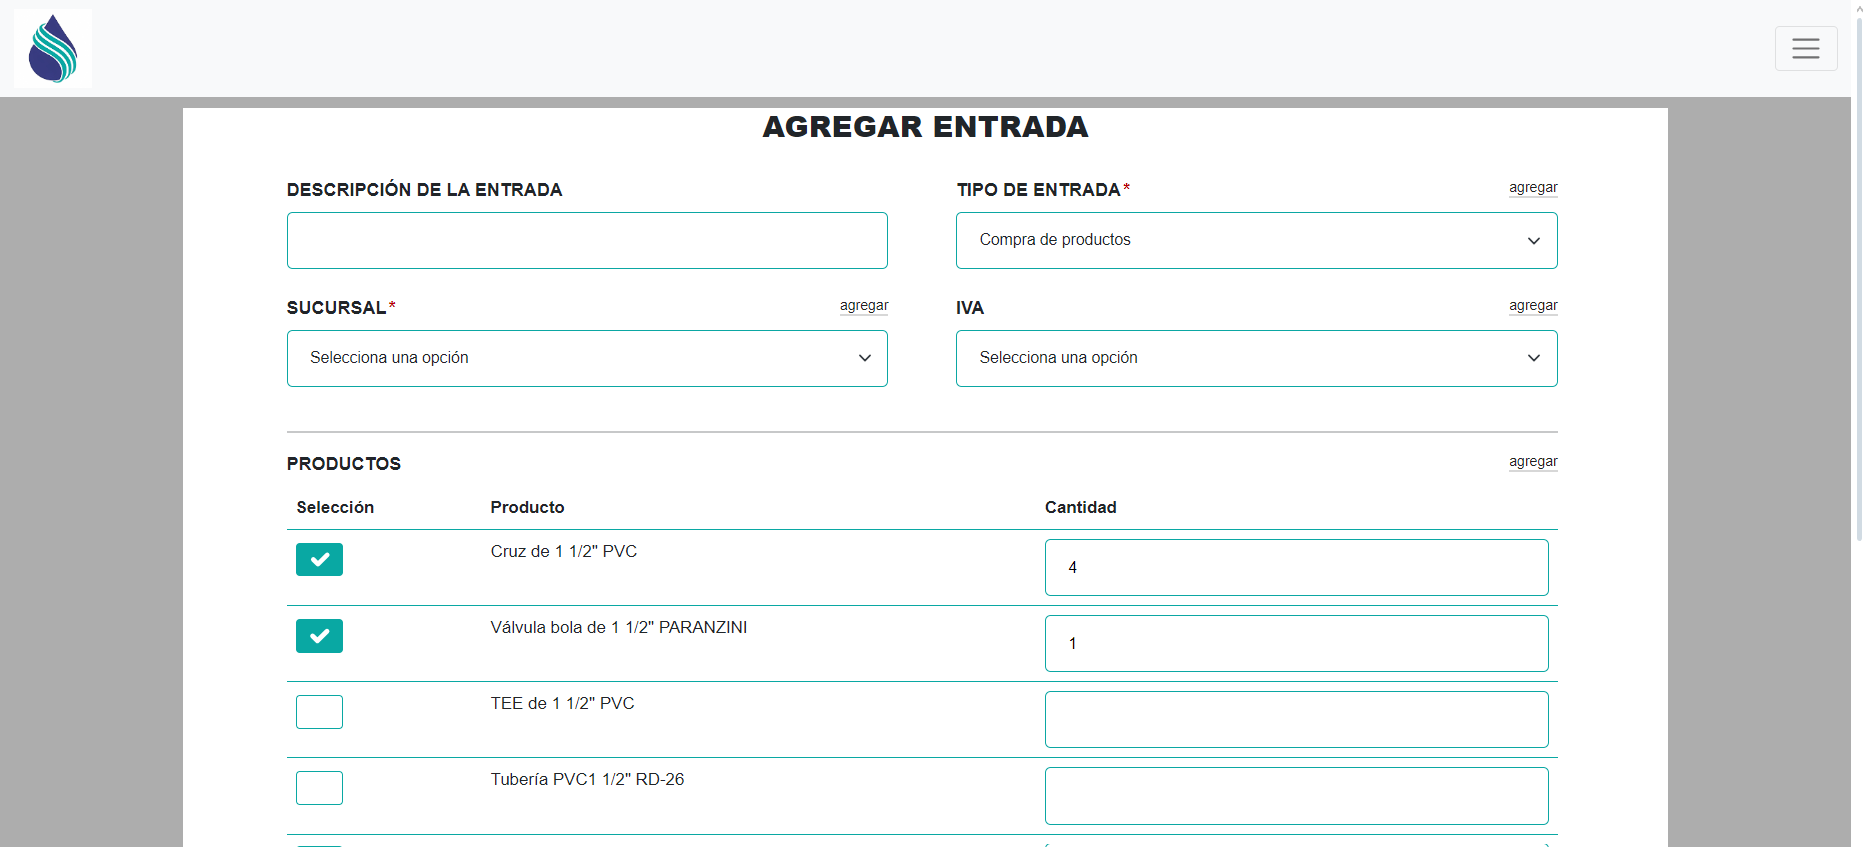Screen dimensions: 1867x847
Task: Click the water drop logo icon
Action: click(x=53, y=48)
